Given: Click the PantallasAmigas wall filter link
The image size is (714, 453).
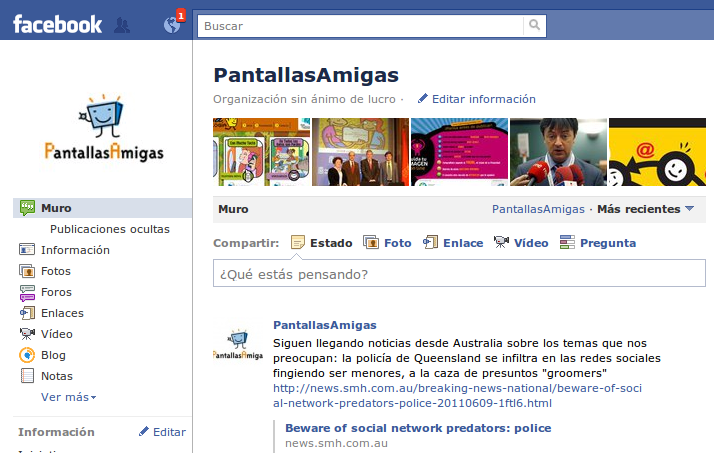Looking at the screenshot, I should click(x=538, y=209).
